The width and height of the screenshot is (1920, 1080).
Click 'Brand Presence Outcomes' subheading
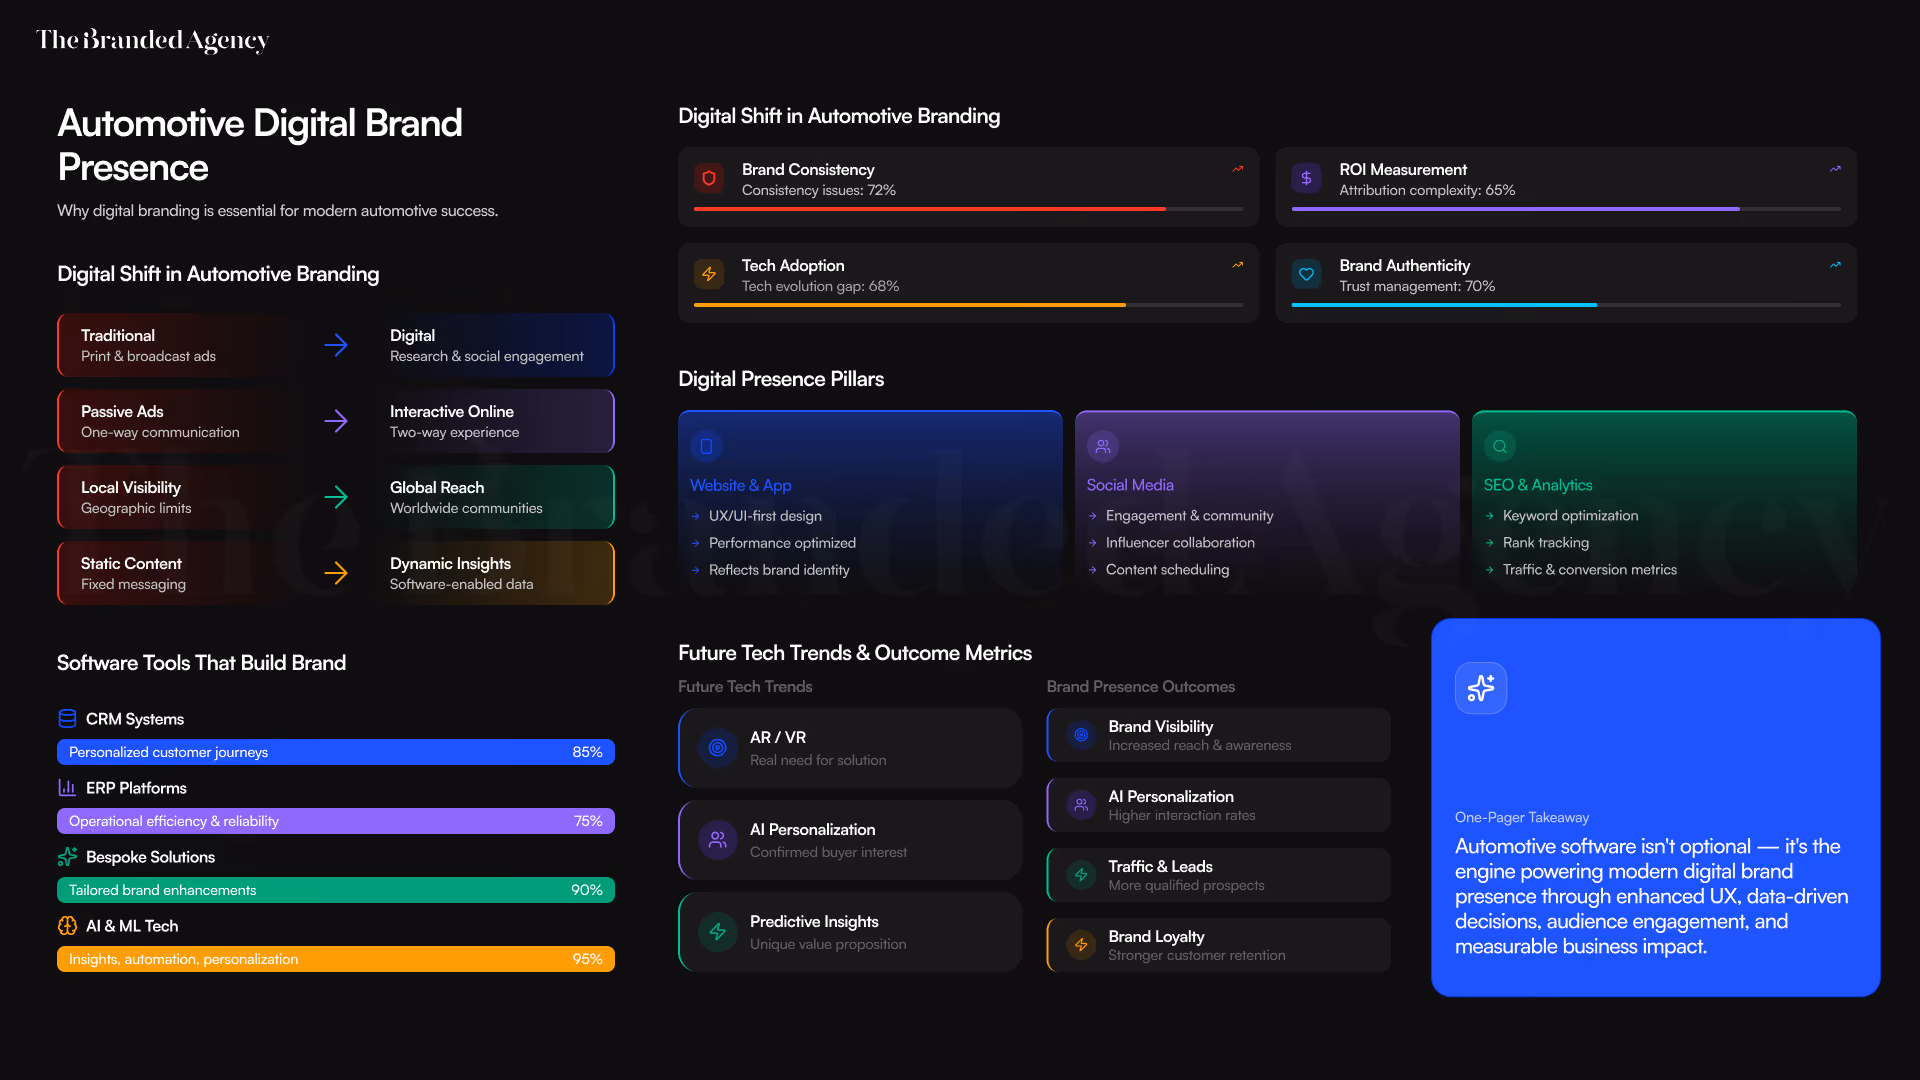pyautogui.click(x=1140, y=687)
